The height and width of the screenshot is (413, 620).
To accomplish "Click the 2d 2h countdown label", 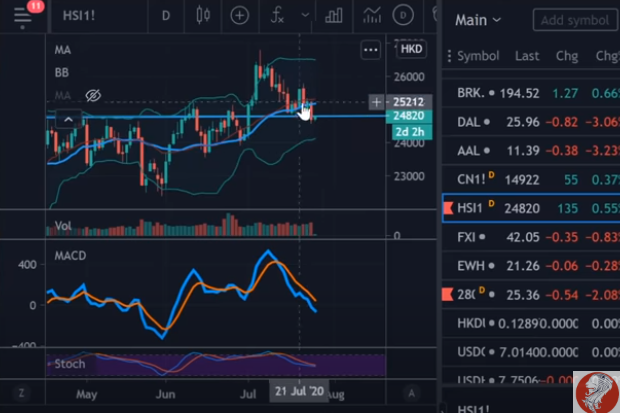I will (x=410, y=132).
